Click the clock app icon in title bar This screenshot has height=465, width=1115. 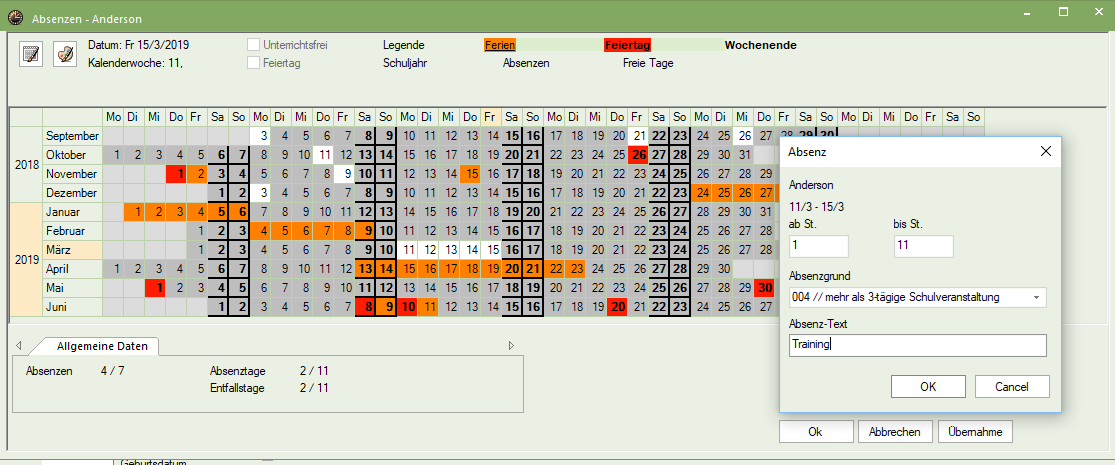(15, 18)
